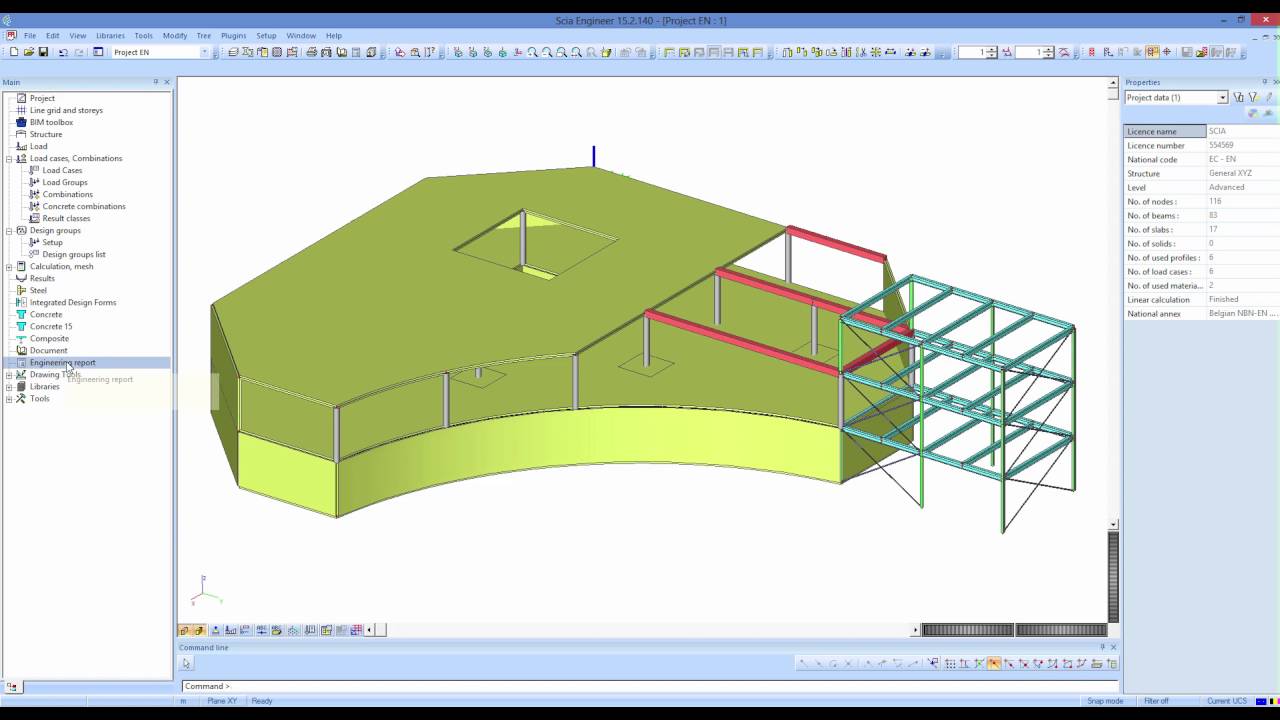Select Engineering report in Main tree
1280x720 pixels.
(62, 362)
